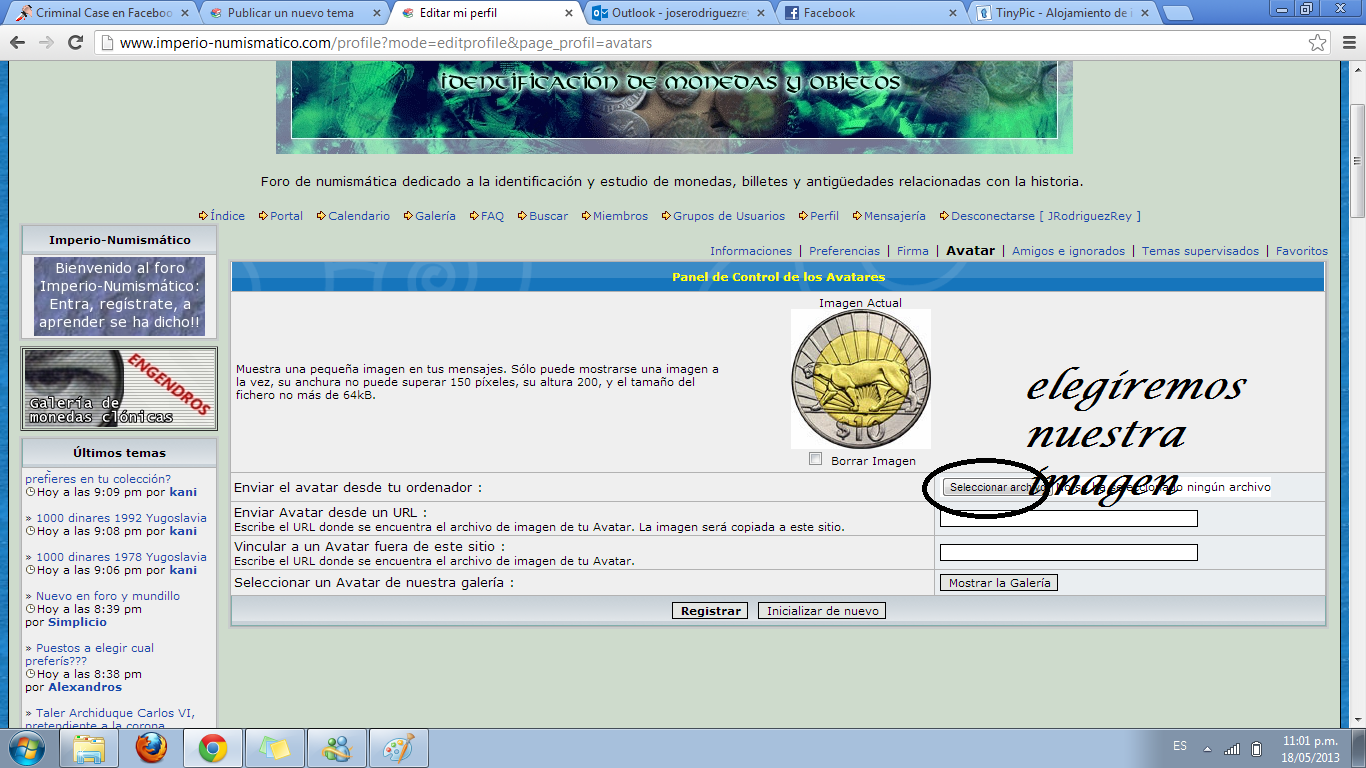The width and height of the screenshot is (1366, 768).
Task: Open the user profile Simplicio
Action: coord(77,622)
